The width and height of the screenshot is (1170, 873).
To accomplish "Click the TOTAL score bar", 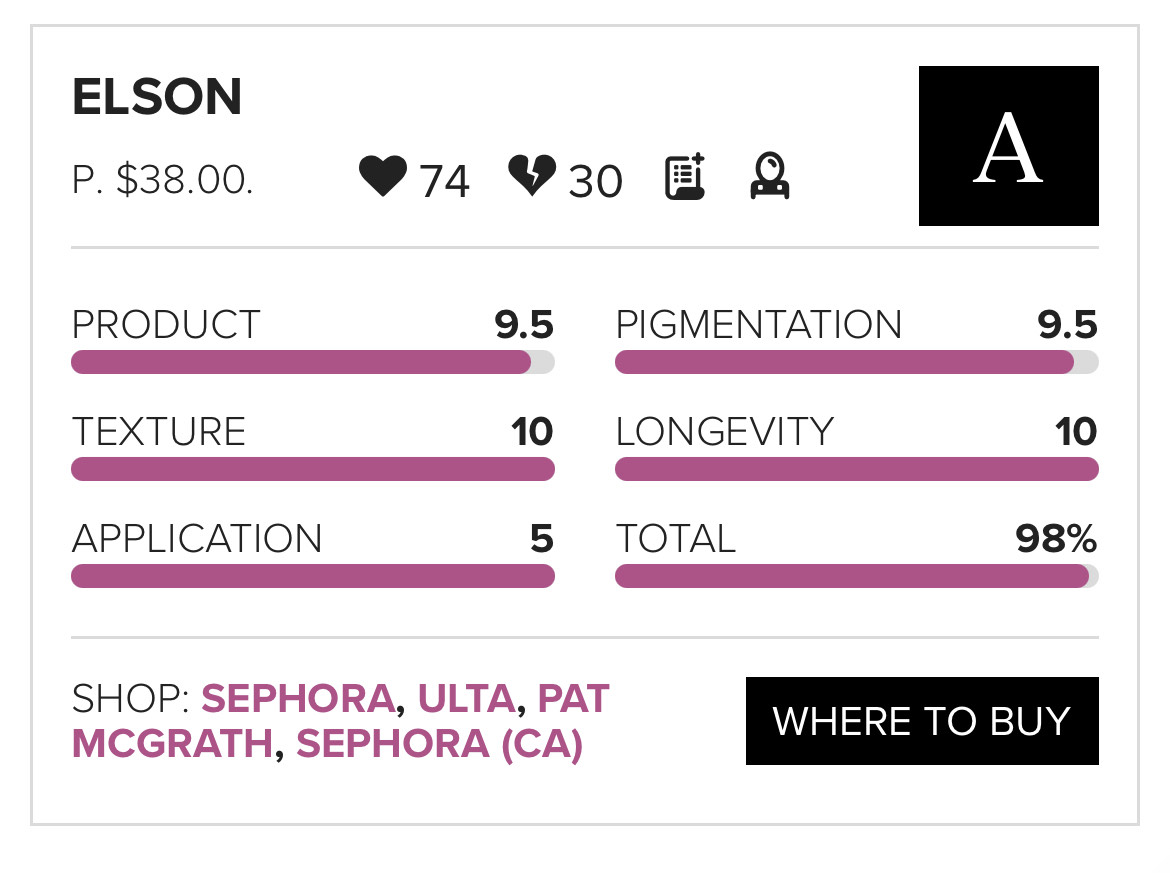I will [856, 576].
